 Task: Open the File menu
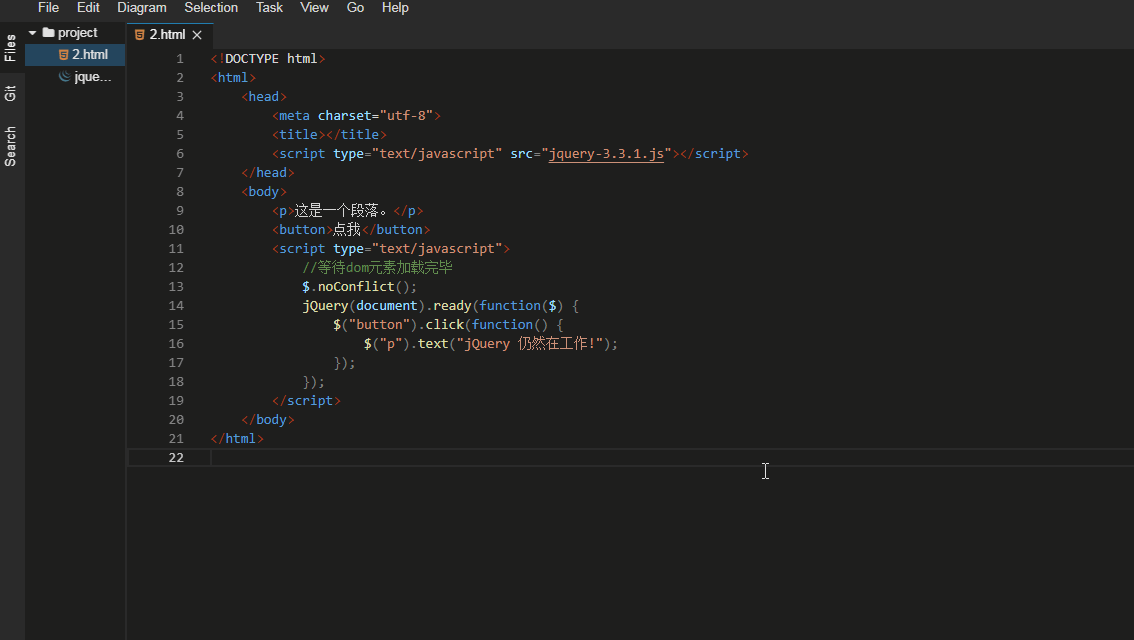[x=48, y=8]
